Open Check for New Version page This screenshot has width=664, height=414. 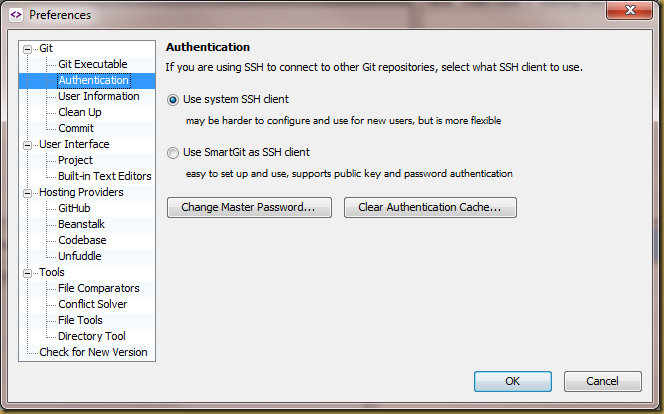pyautogui.click(x=93, y=352)
